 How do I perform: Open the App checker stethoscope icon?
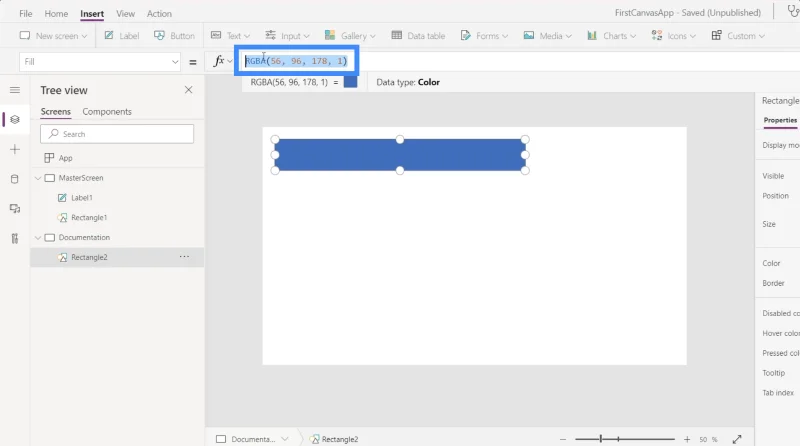point(793,12)
